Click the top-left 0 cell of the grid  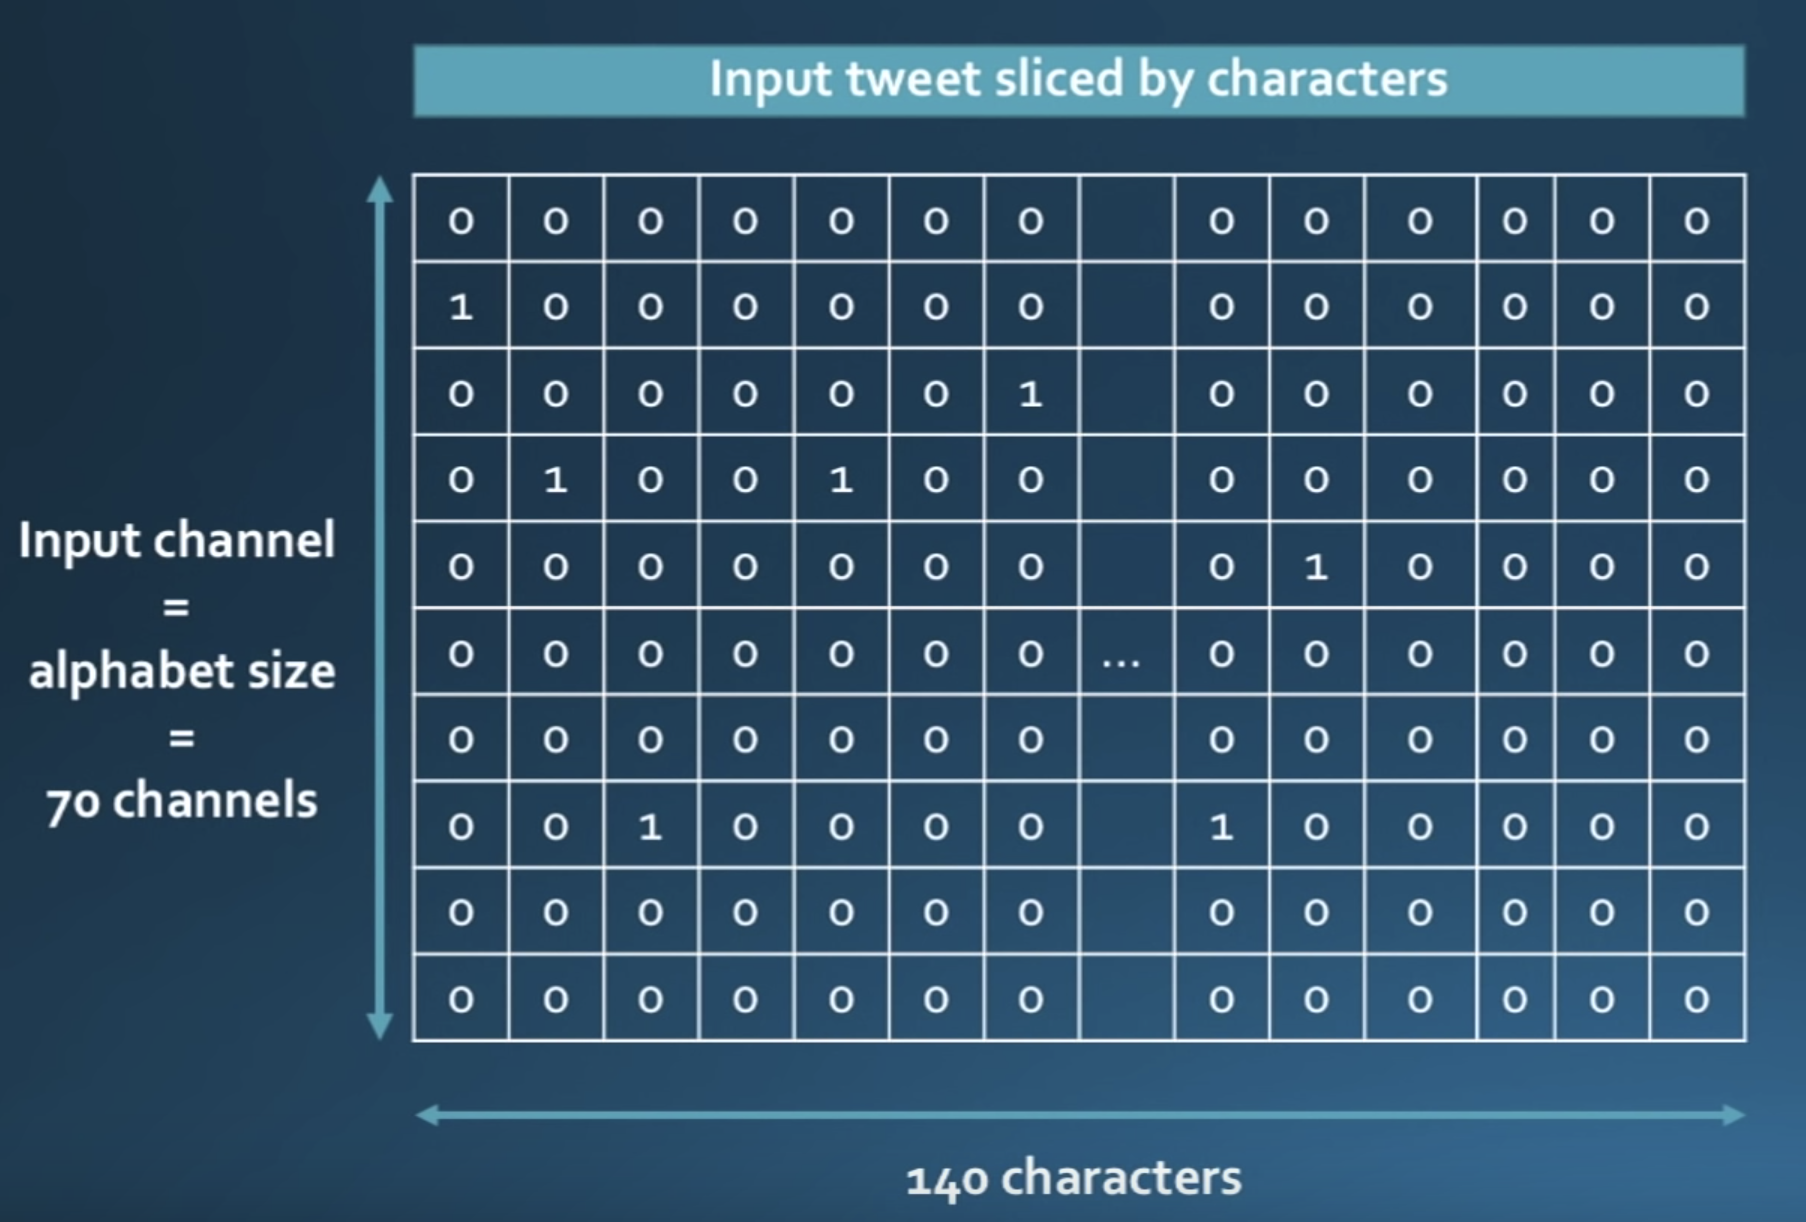click(x=461, y=220)
